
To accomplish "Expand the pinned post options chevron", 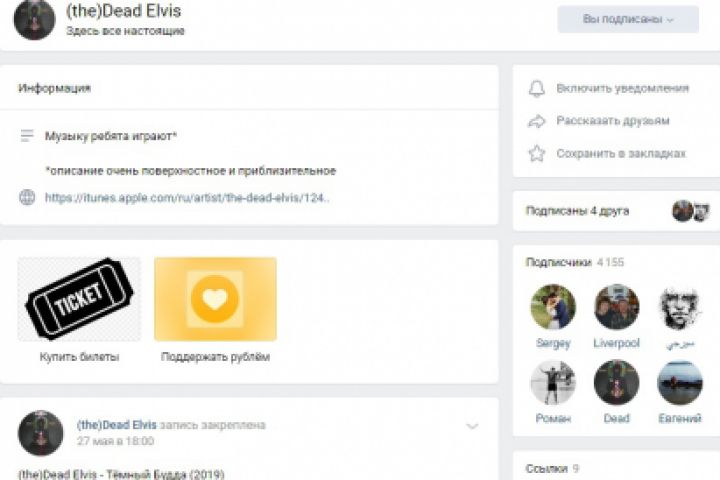I will coord(473,426).
